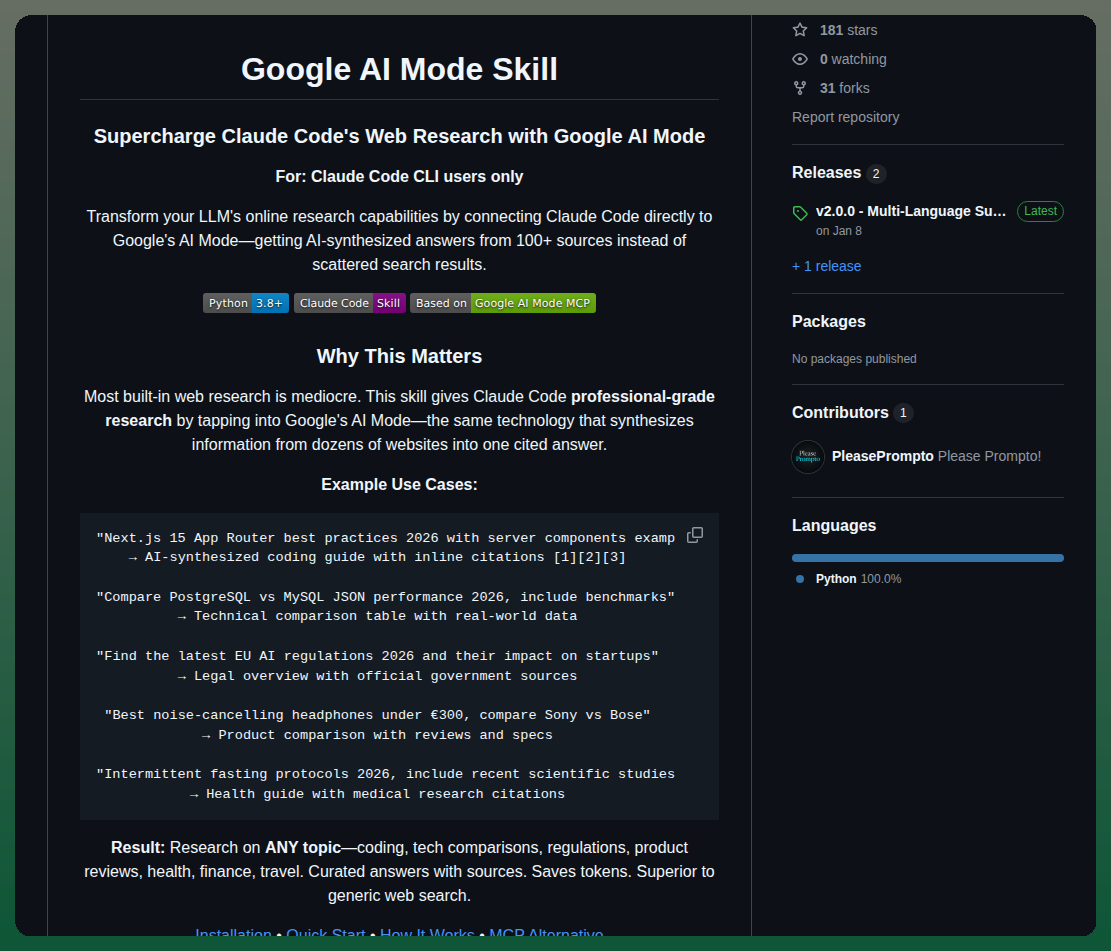Click the noise-cancelling headphones example line
This screenshot has width=1111, height=951.
[x=378, y=715]
